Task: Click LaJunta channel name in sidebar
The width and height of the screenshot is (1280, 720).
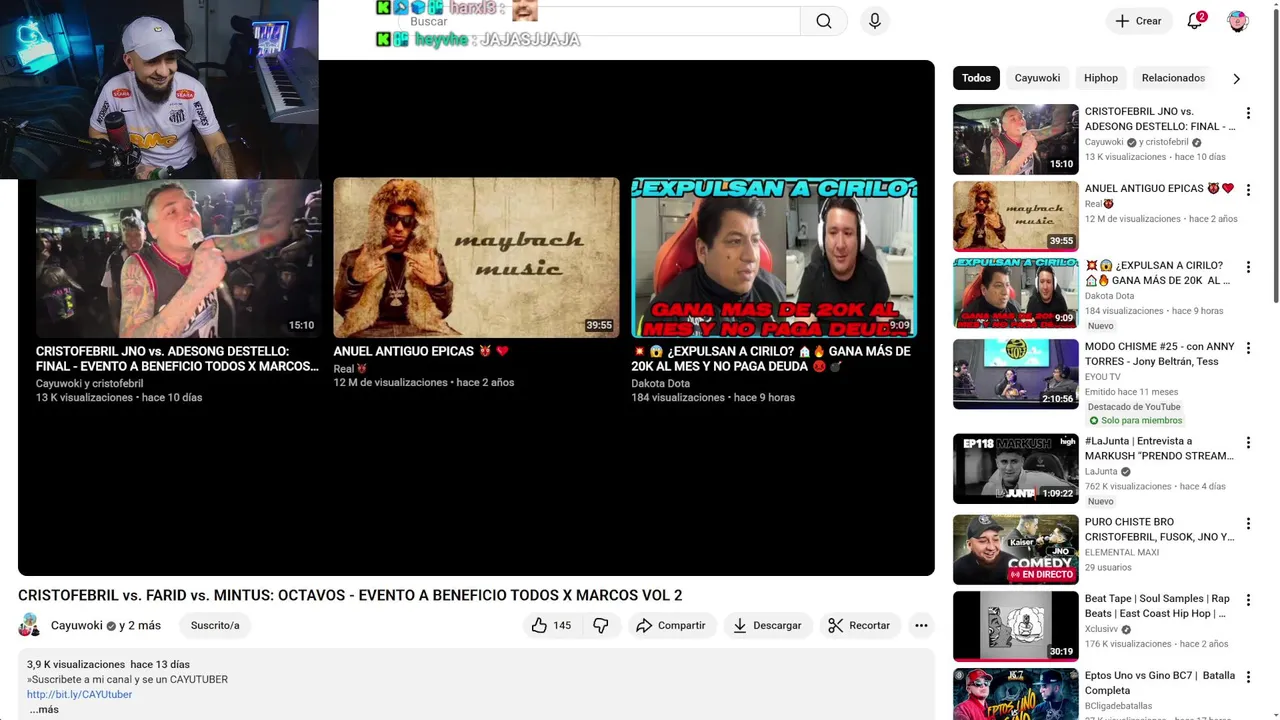Action: (x=1101, y=471)
